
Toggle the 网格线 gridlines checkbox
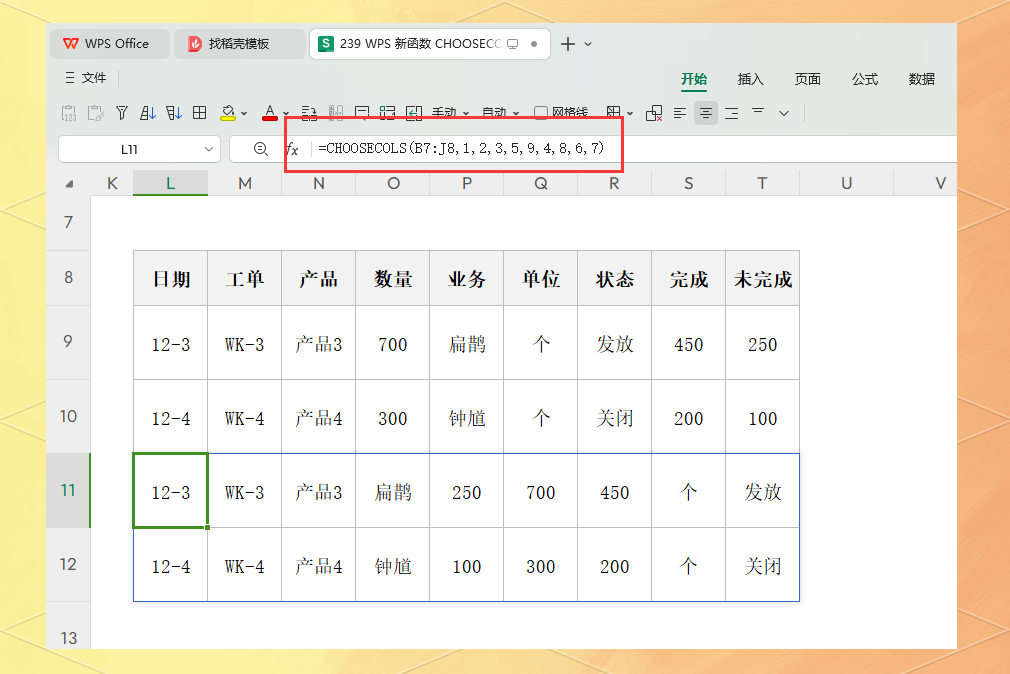pos(541,113)
